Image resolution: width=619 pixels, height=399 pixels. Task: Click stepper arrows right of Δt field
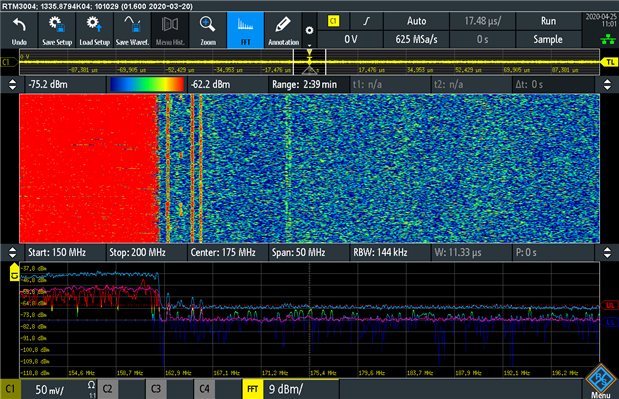point(607,84)
